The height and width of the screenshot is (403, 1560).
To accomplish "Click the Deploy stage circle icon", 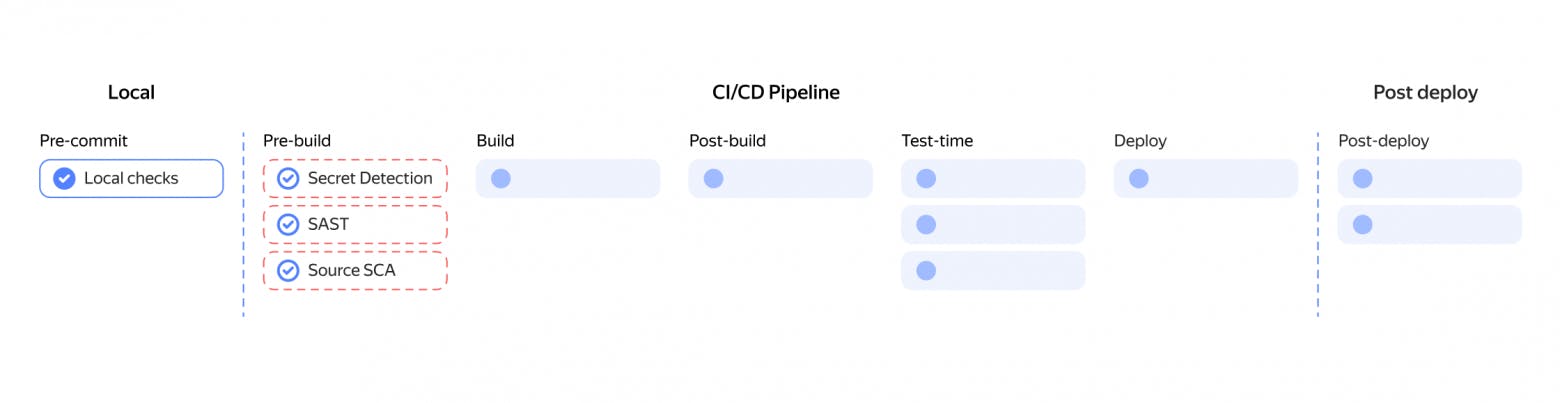I will [1138, 179].
